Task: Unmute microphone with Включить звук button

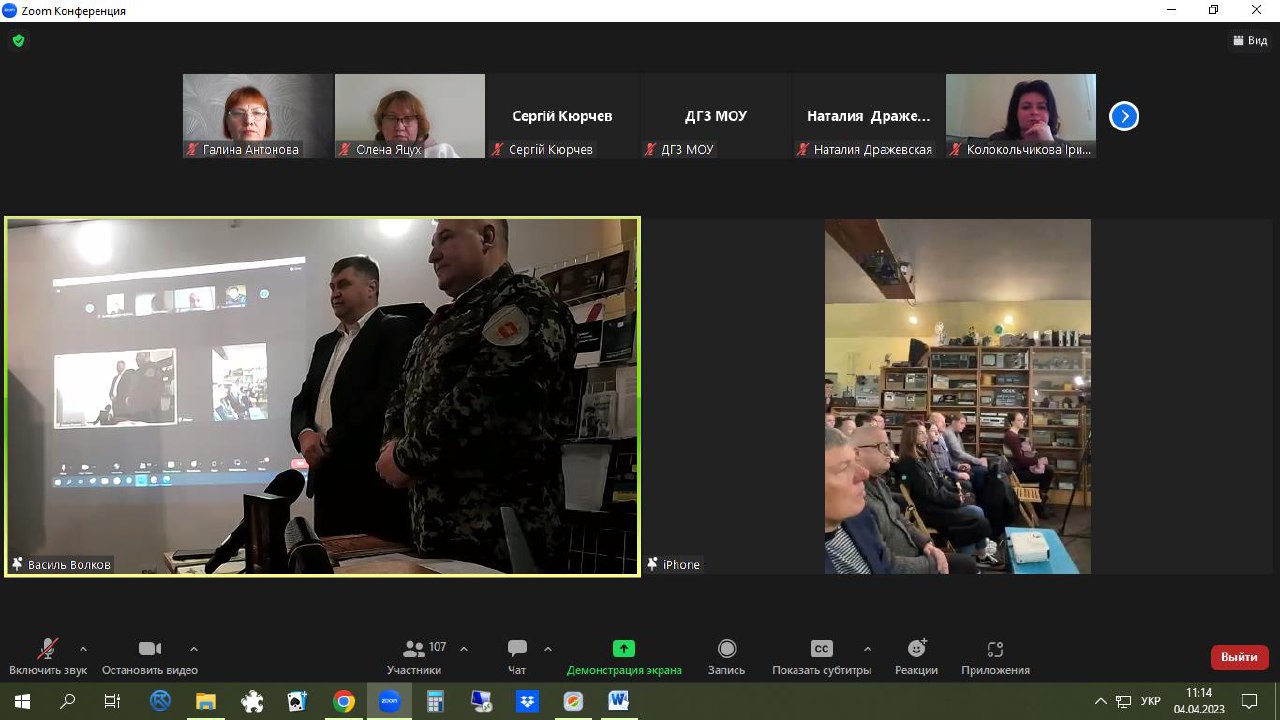Action: tap(48, 657)
